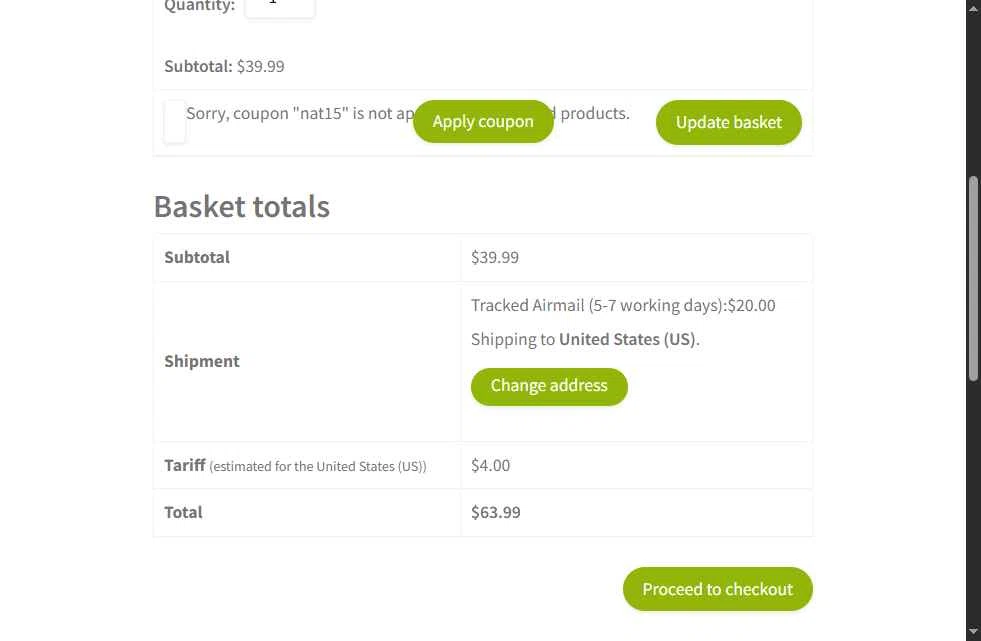Click the Shipment row label
981x641 pixels.
[201, 361]
